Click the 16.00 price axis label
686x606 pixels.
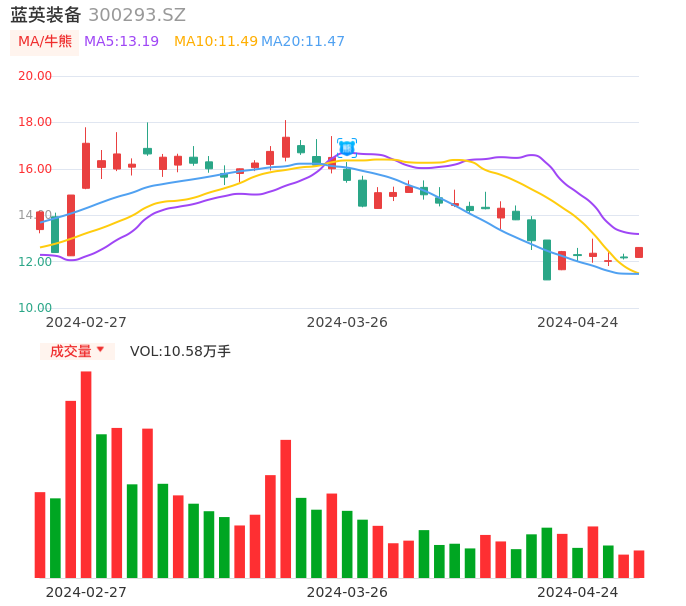pyautogui.click(x=35, y=169)
